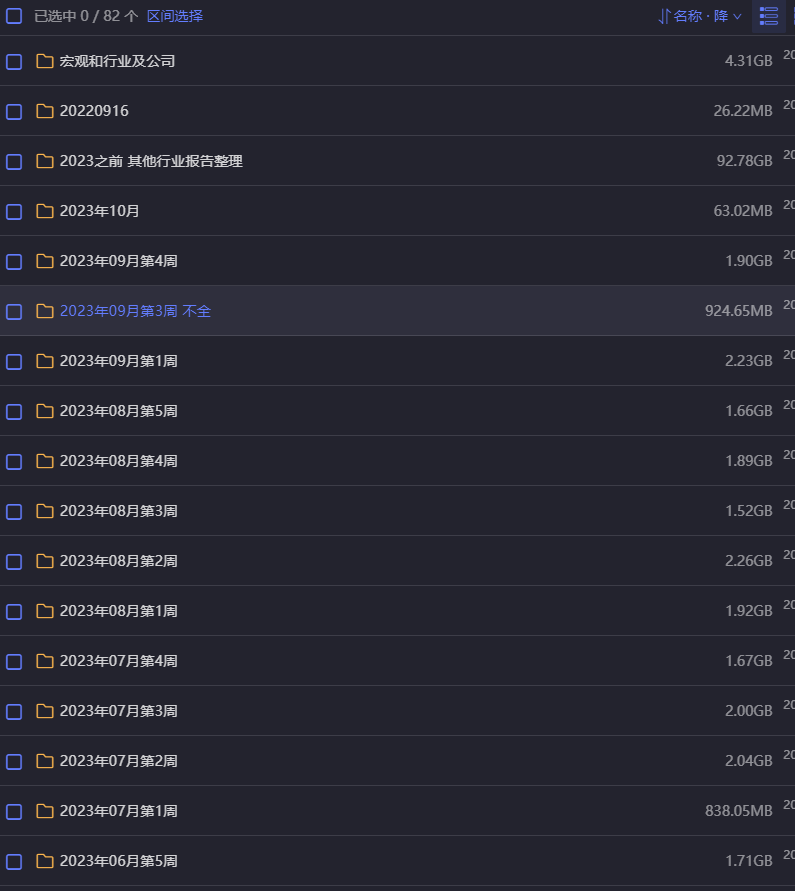The width and height of the screenshot is (795, 891).
Task: Open the 2023年08月第4周 folder
Action: (x=118, y=461)
